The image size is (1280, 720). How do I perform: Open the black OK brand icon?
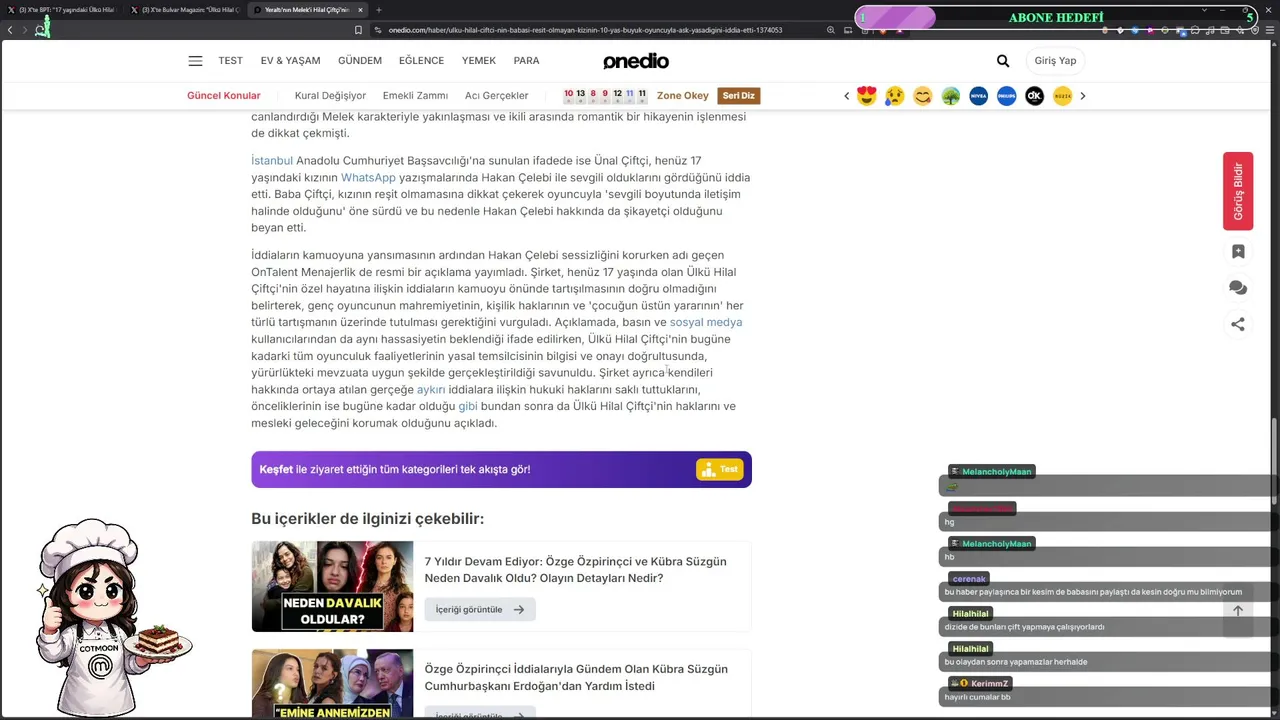[1035, 96]
